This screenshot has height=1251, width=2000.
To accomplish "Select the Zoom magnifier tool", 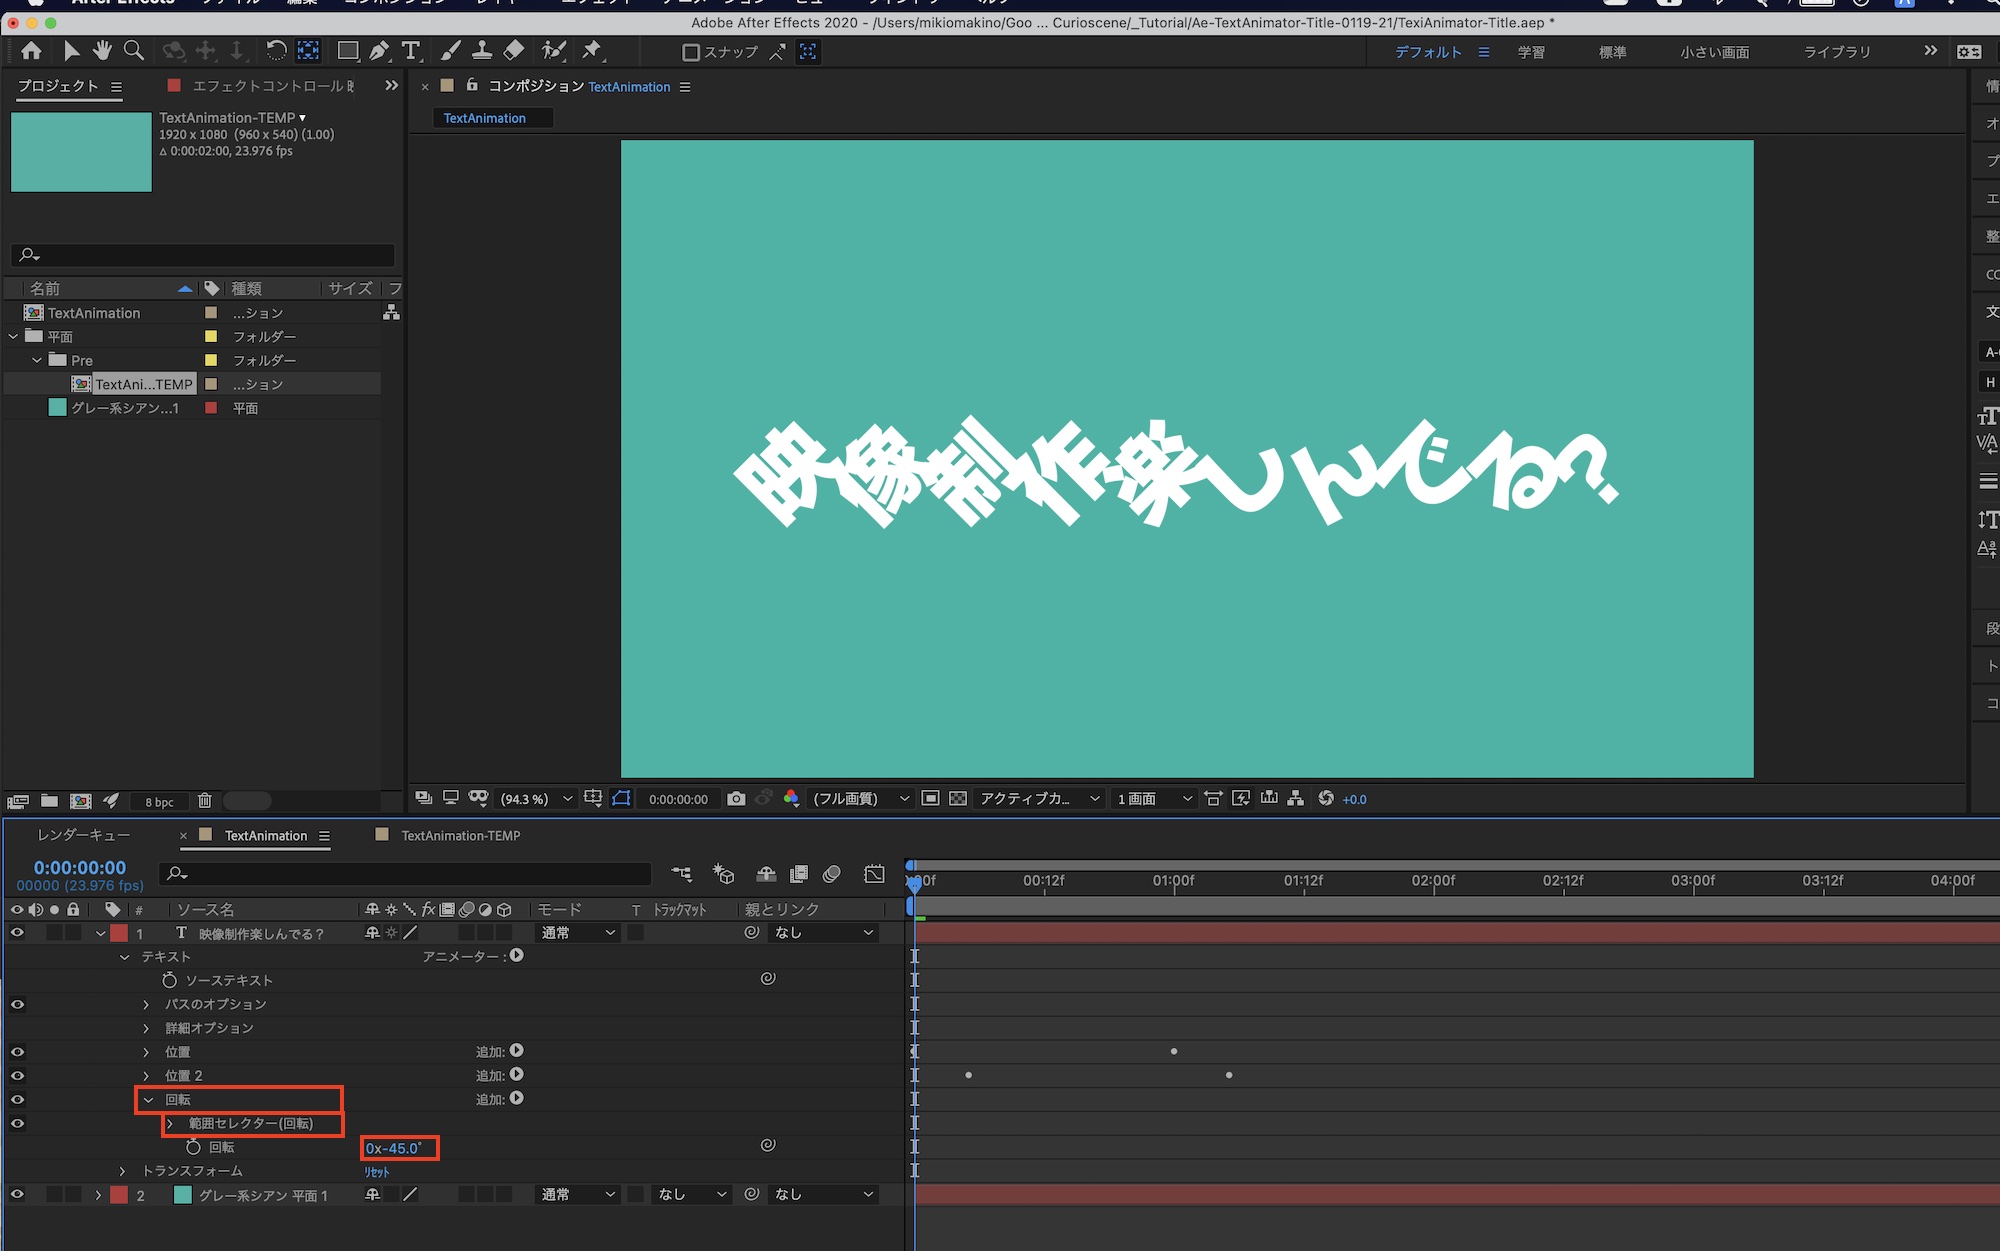I will (x=133, y=51).
